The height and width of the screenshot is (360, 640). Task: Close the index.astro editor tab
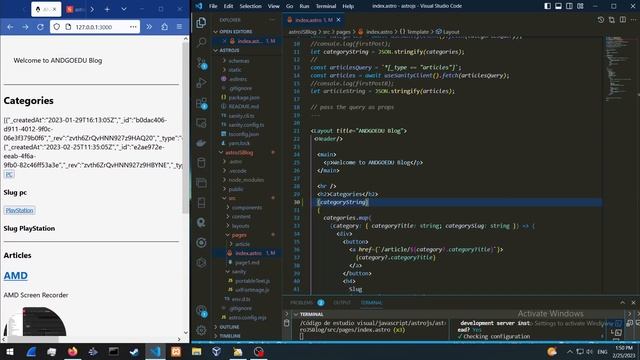tap(338, 20)
